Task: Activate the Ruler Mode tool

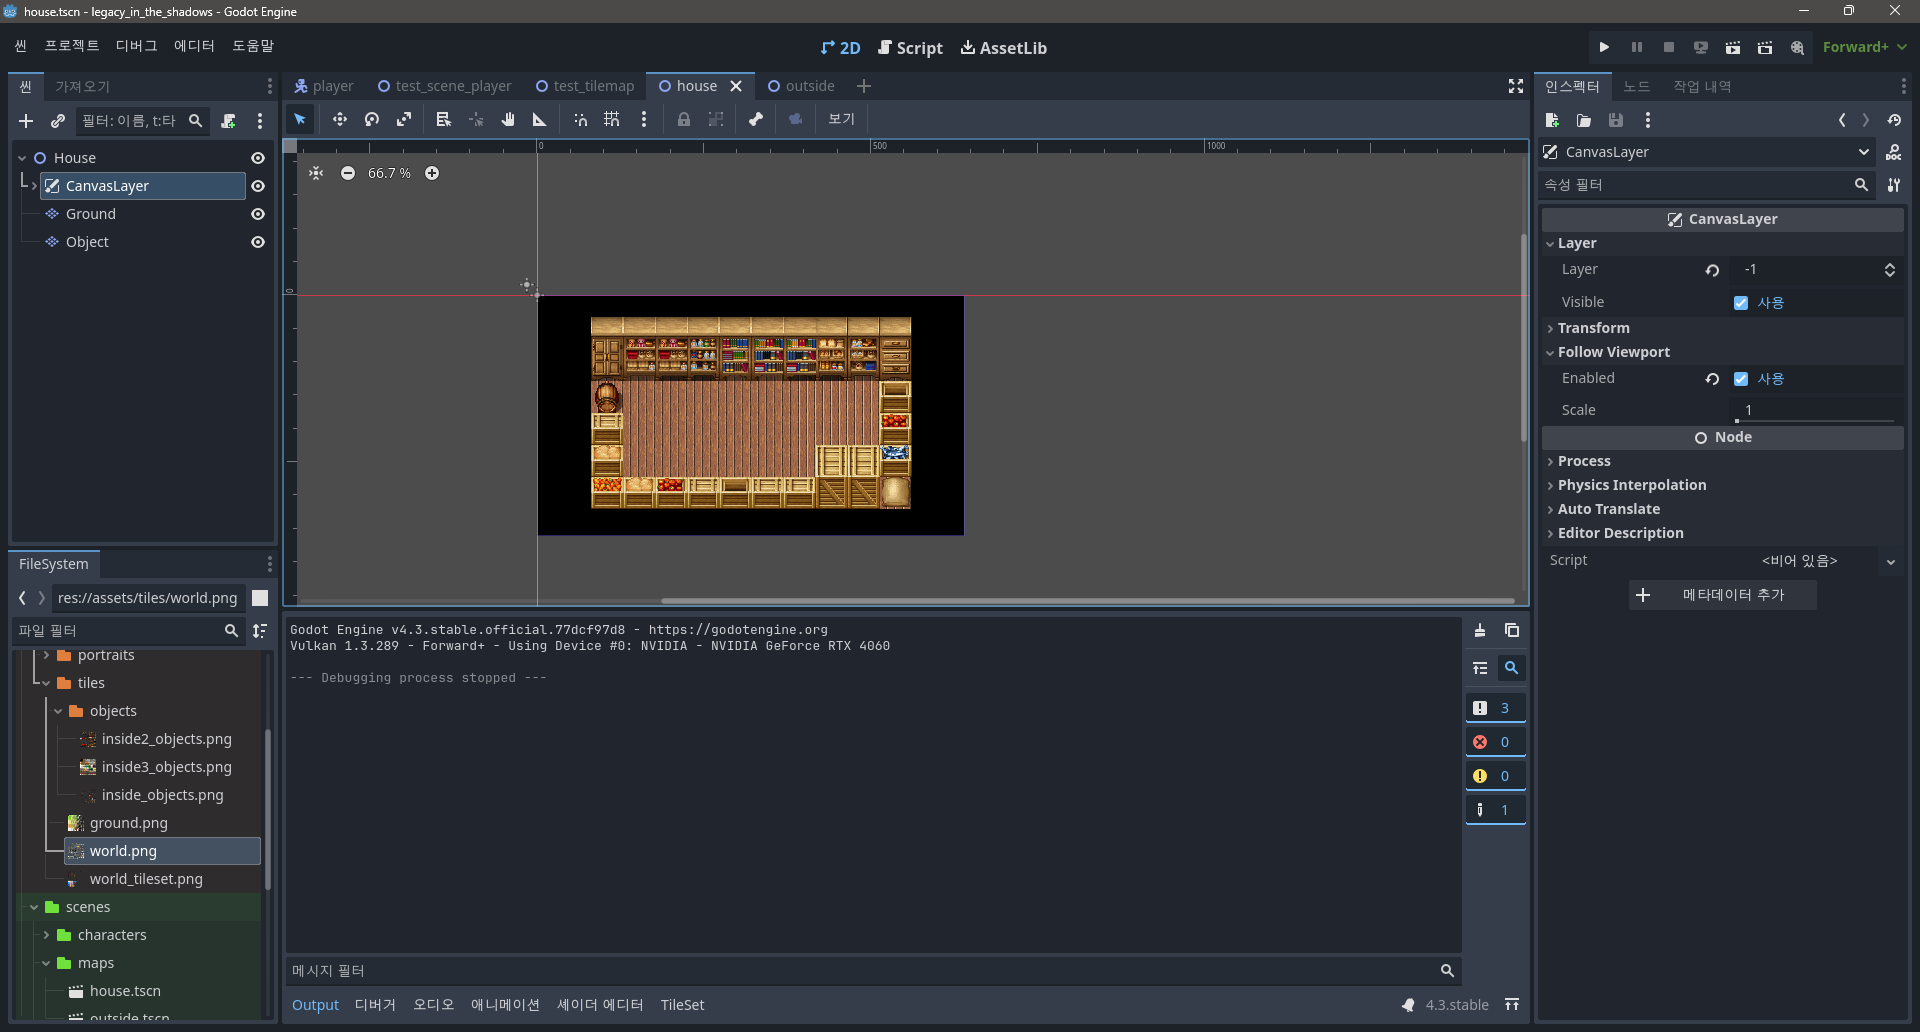Action: [540, 119]
